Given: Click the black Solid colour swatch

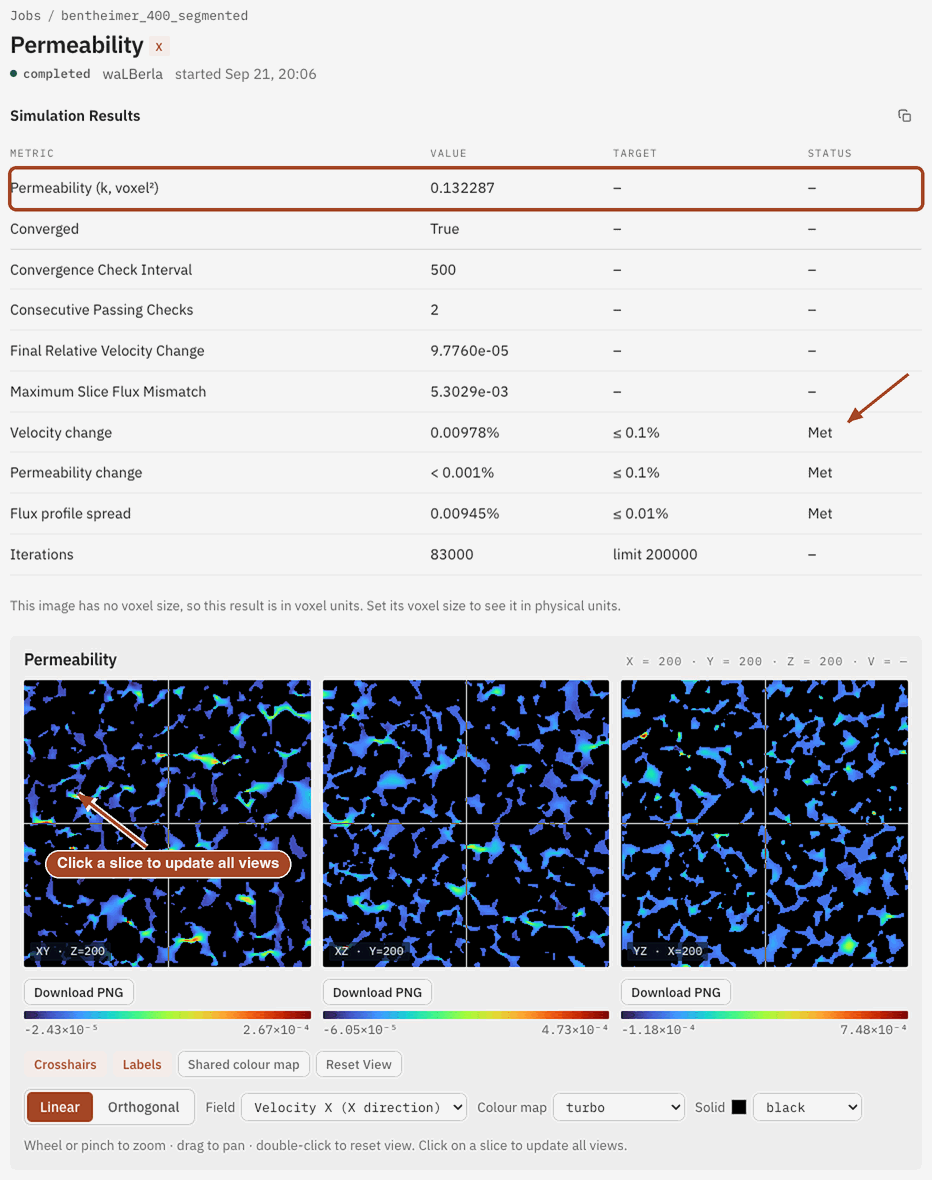Looking at the screenshot, I should click(739, 1107).
